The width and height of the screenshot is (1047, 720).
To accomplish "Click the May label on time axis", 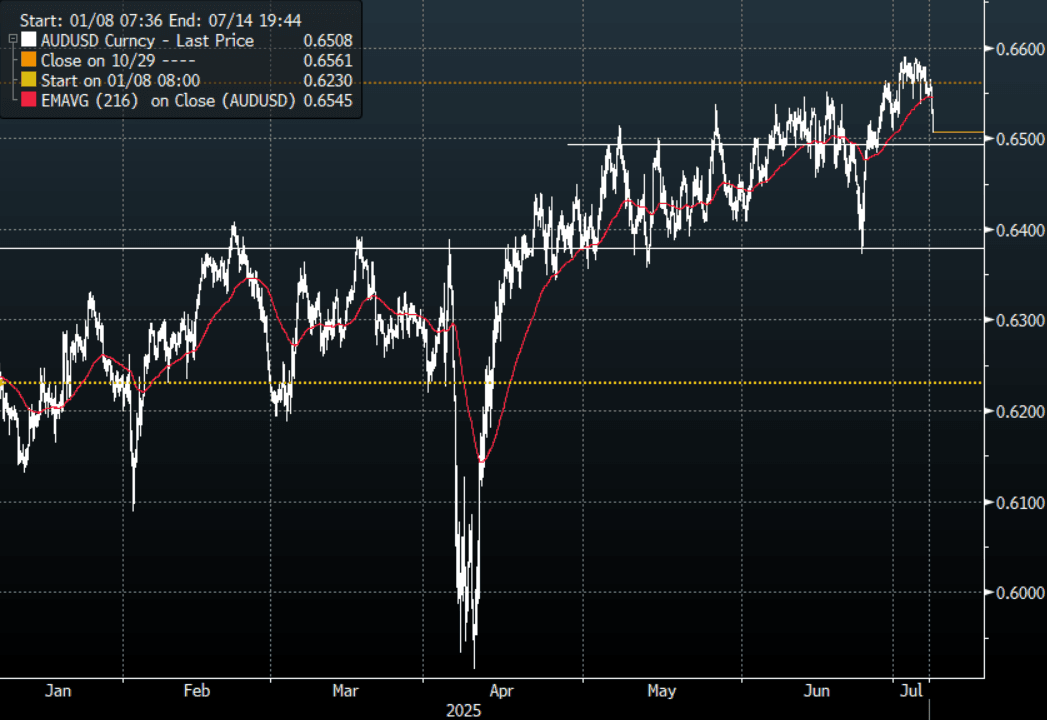I will coord(662,691).
